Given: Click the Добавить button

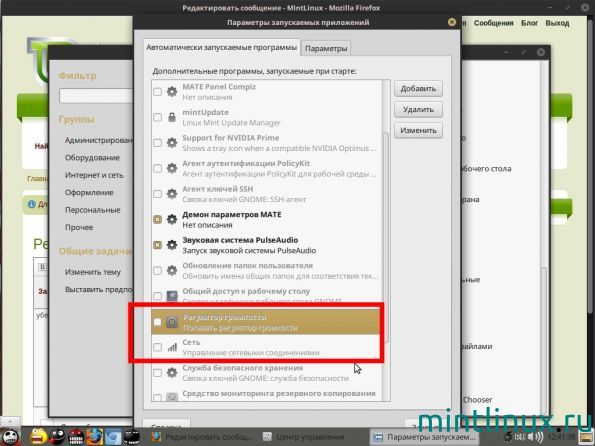Looking at the screenshot, I should pyautogui.click(x=418, y=88).
